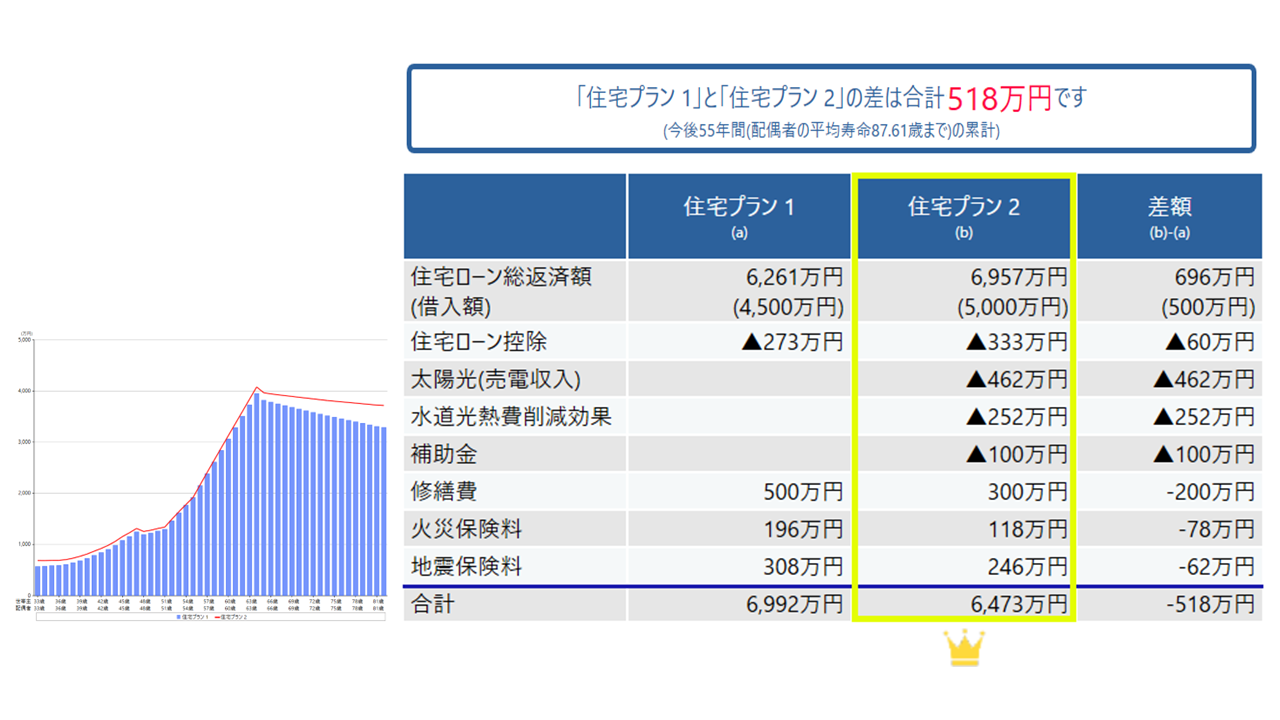
Task: Select the 住宅ローン総返済額 row label
Action: coord(501,276)
